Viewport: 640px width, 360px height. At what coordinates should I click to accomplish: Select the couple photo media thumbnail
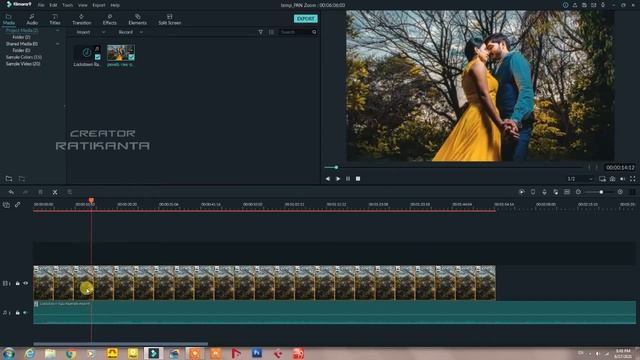pyautogui.click(x=120, y=53)
